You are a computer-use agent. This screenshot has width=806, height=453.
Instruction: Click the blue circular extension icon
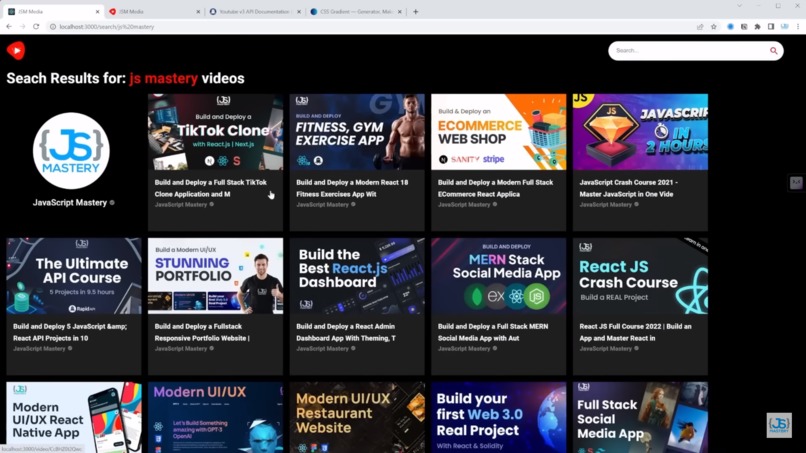730,27
